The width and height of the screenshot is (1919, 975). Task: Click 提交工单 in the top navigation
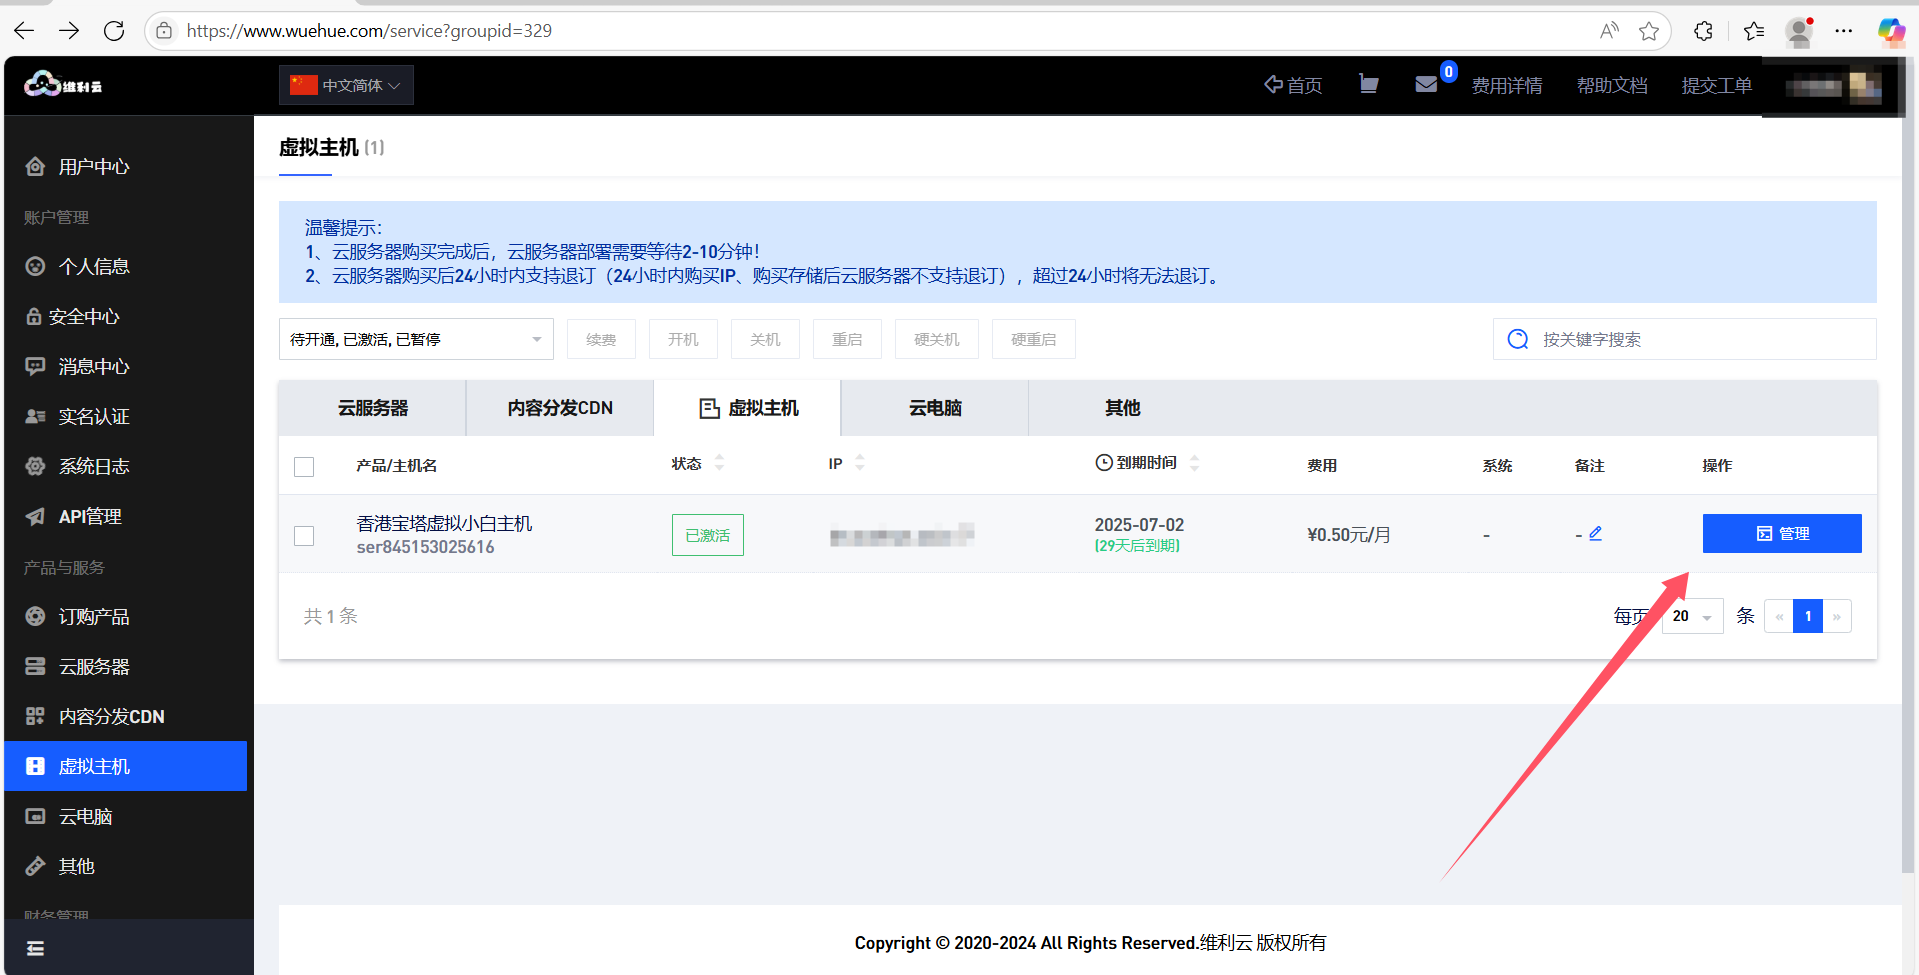pos(1717,85)
